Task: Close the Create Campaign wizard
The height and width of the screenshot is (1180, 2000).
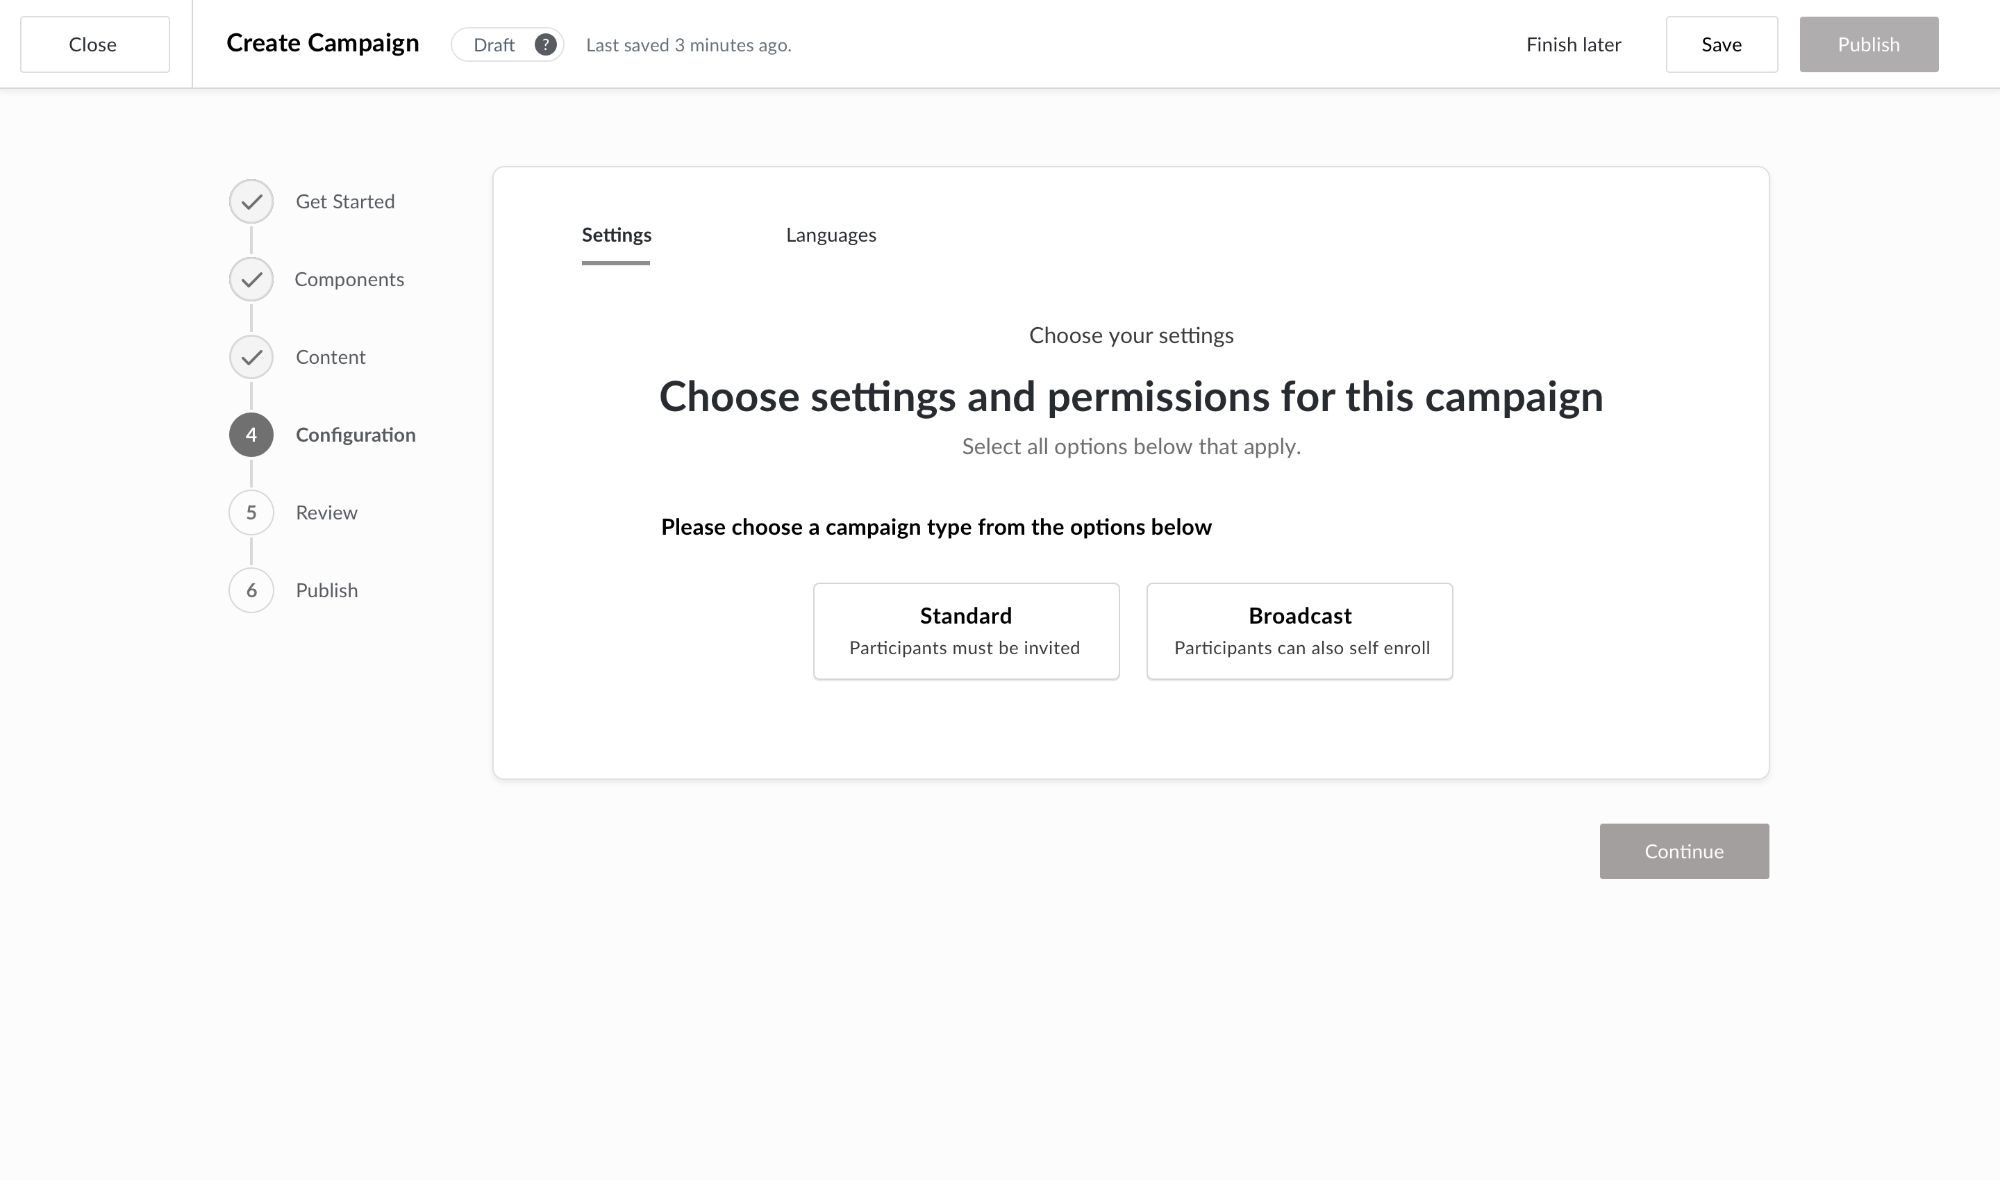Action: [94, 45]
